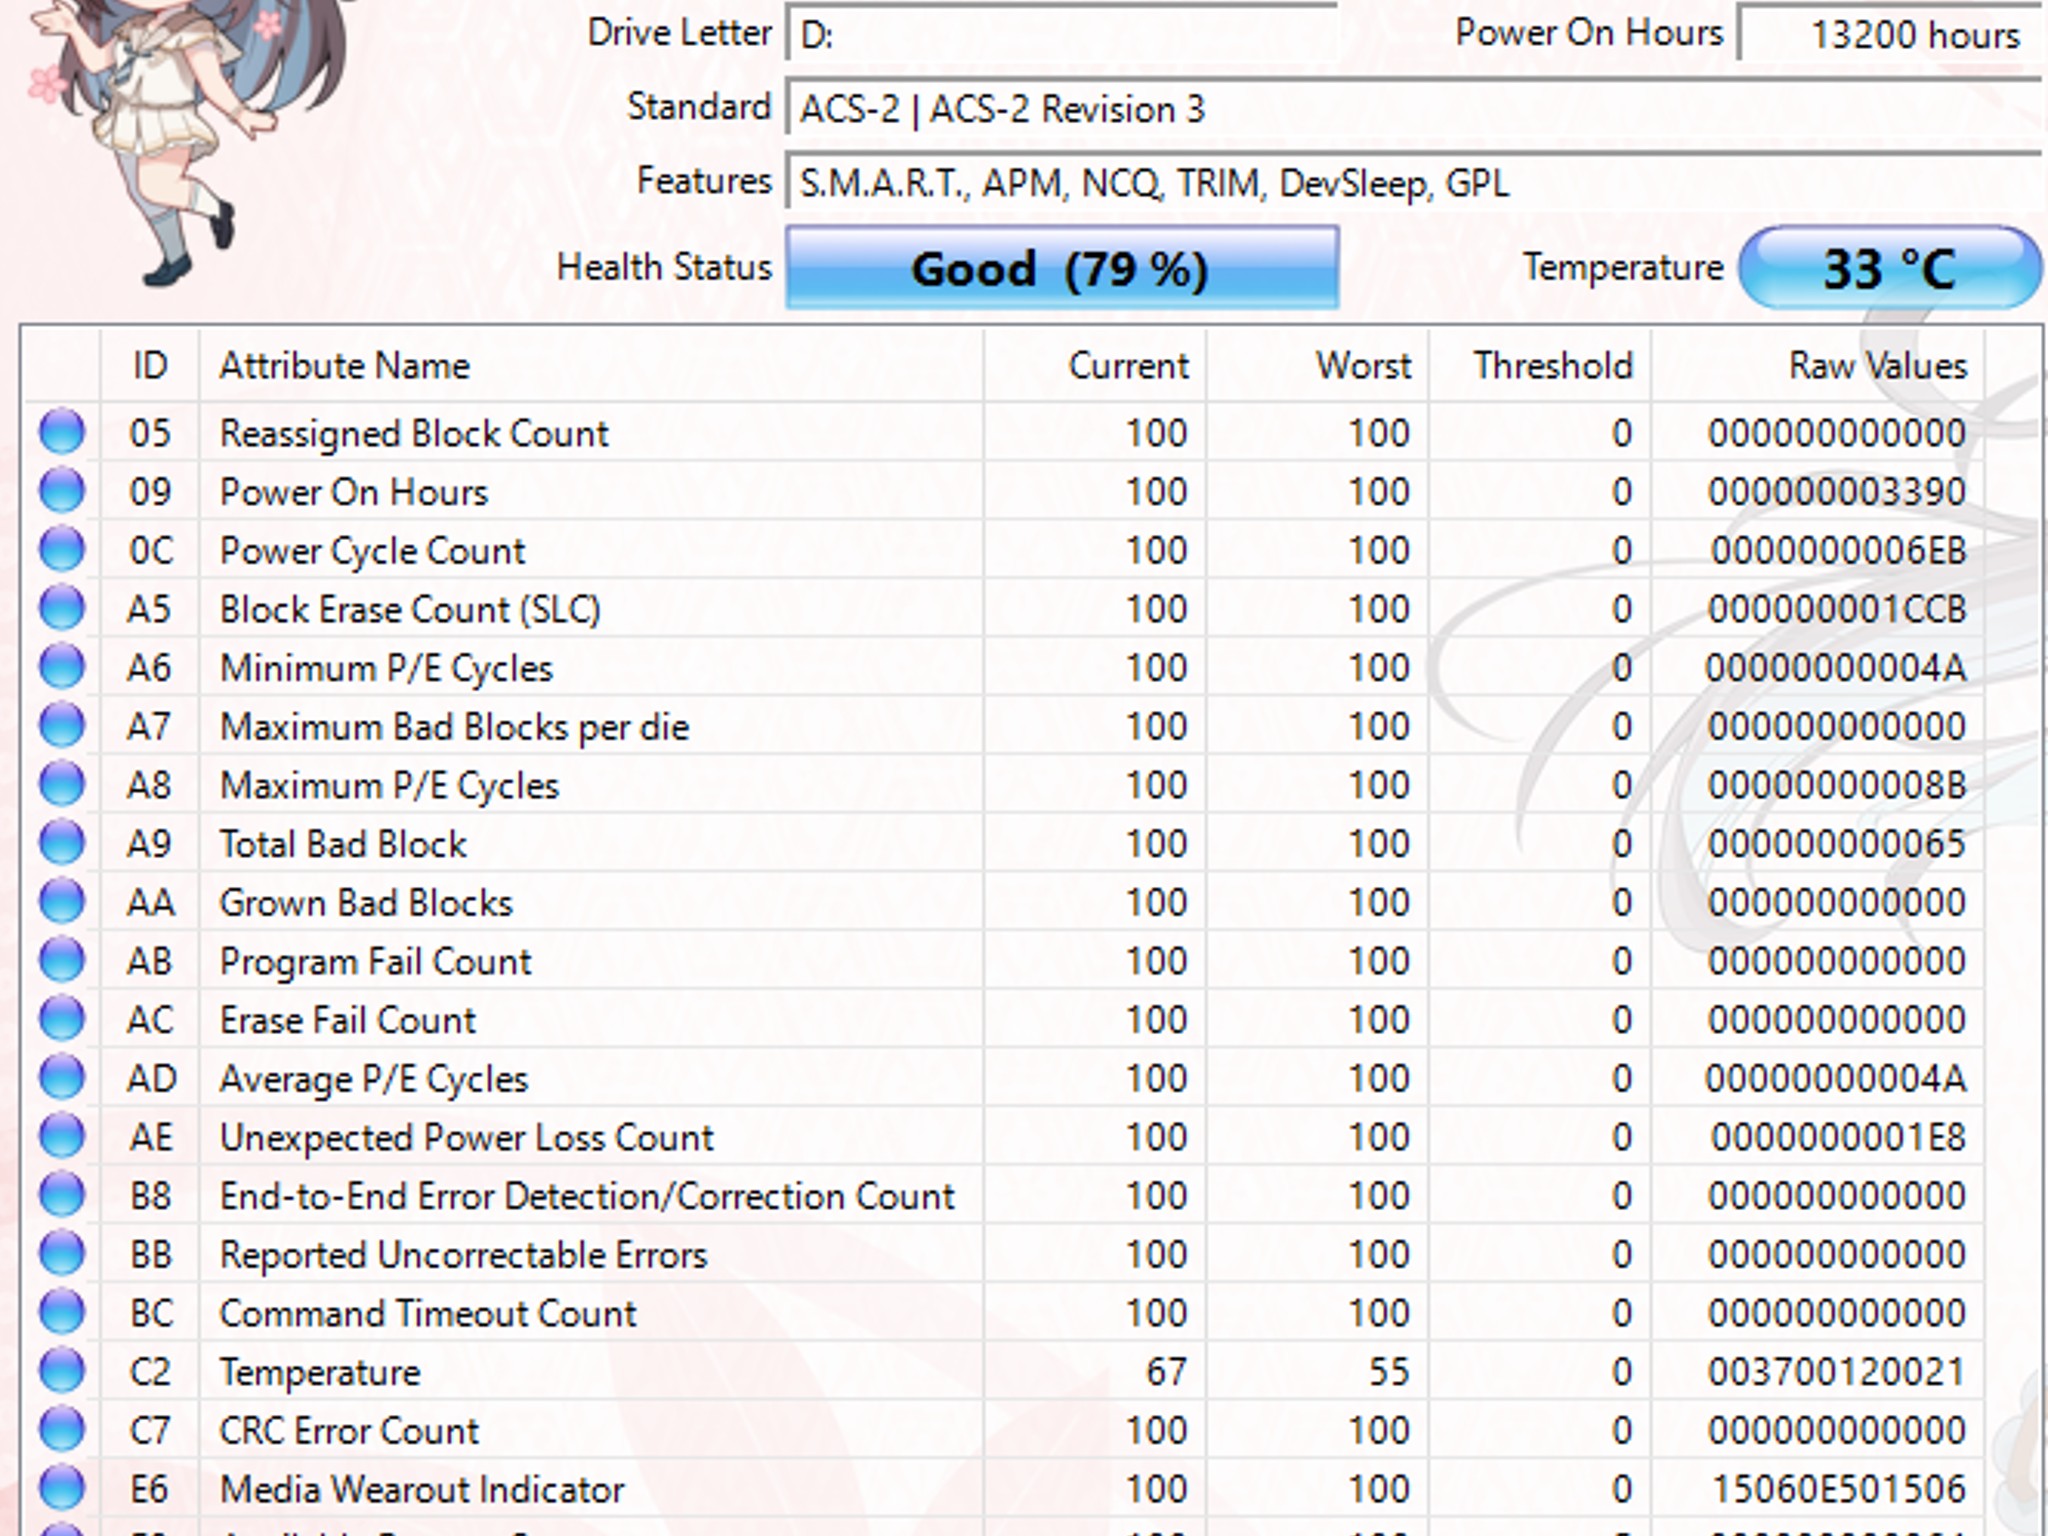Viewport: 2048px width, 1536px height.
Task: Click the status orb for Temperature row
Action: pyautogui.click(x=62, y=1371)
